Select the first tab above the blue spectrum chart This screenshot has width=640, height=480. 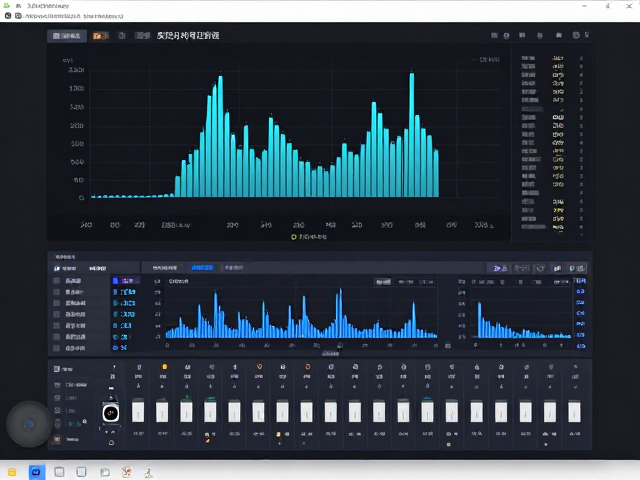(x=165, y=268)
